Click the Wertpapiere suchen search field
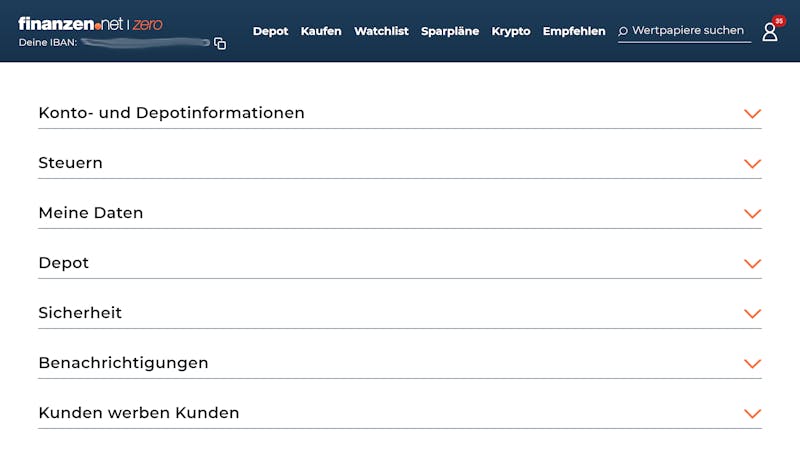 tap(688, 31)
